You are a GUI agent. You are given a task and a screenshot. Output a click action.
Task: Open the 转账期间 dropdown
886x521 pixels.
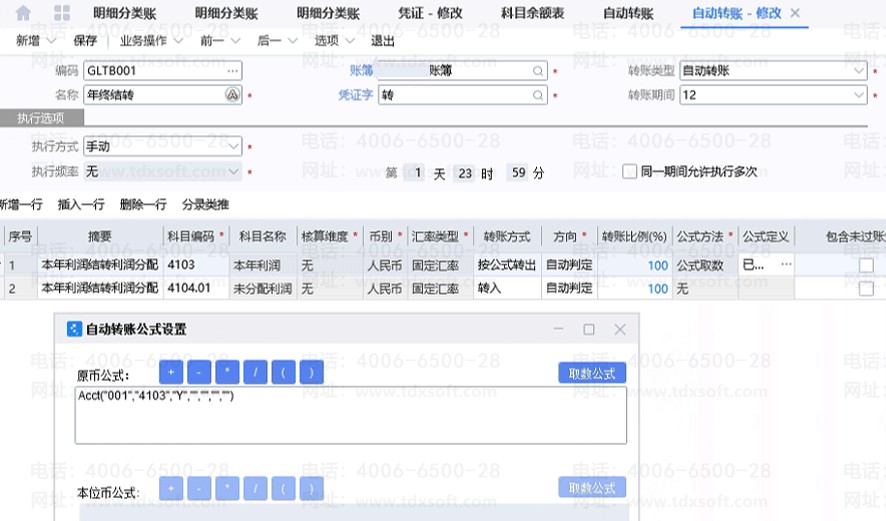[859, 95]
